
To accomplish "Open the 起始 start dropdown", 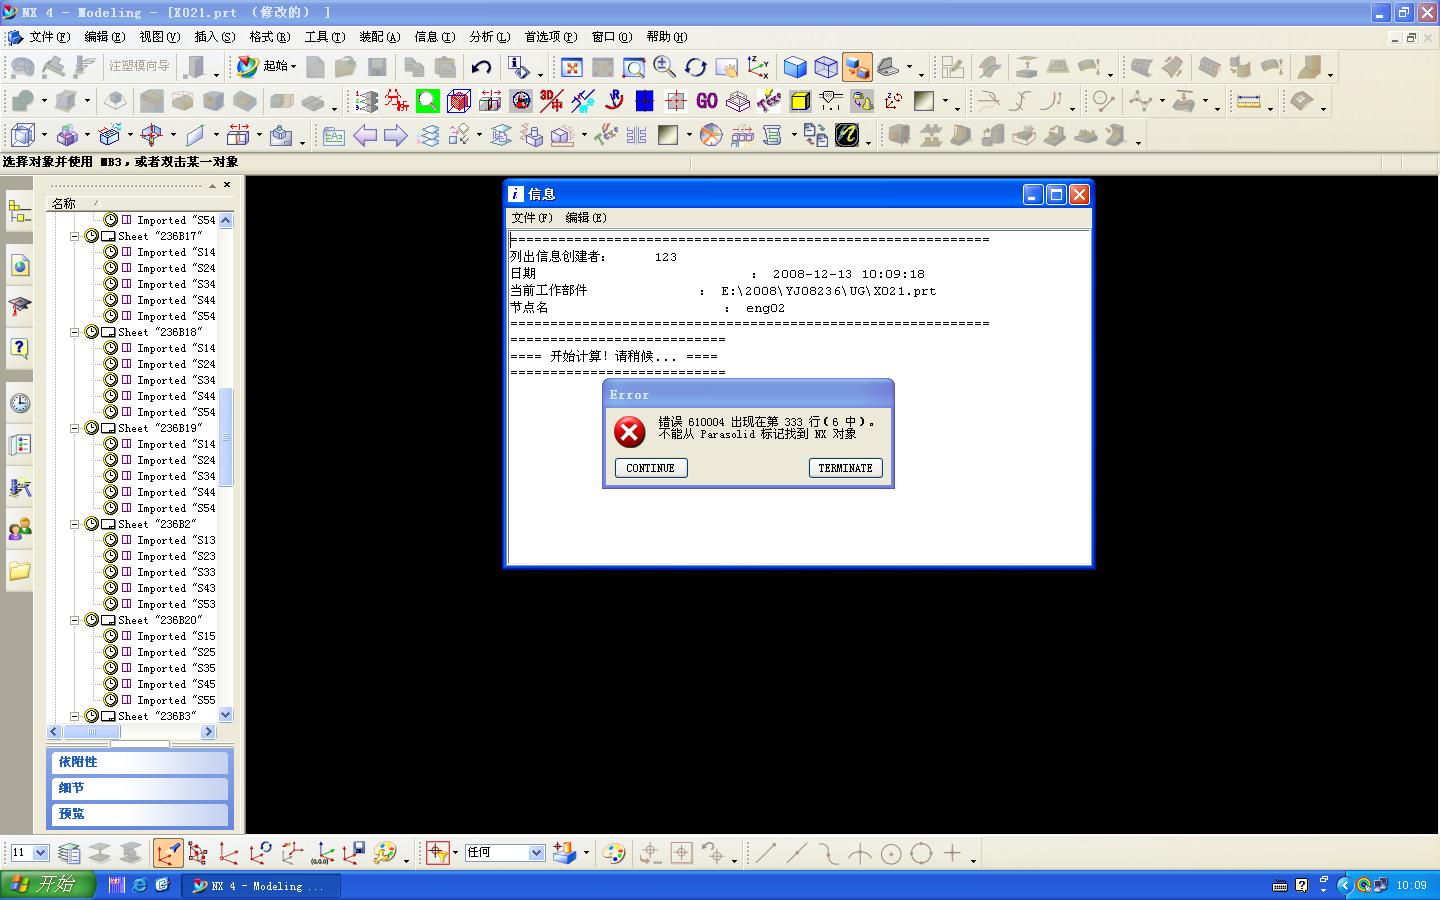I will coord(267,67).
